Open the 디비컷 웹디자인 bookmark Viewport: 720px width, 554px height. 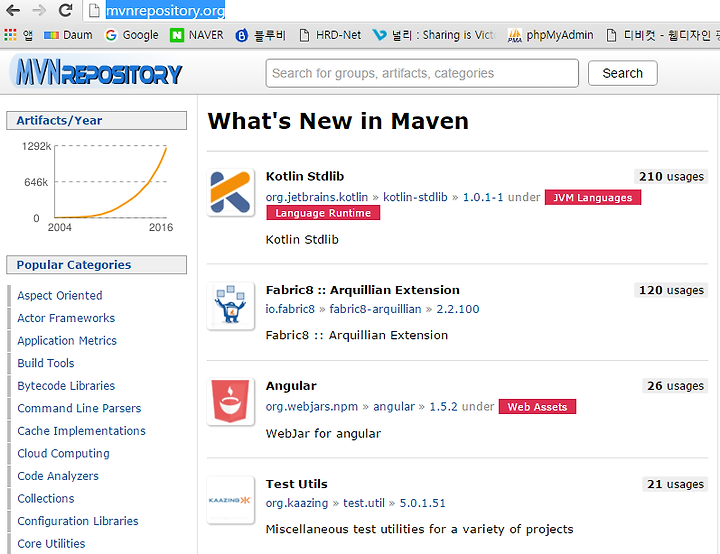tap(662, 35)
